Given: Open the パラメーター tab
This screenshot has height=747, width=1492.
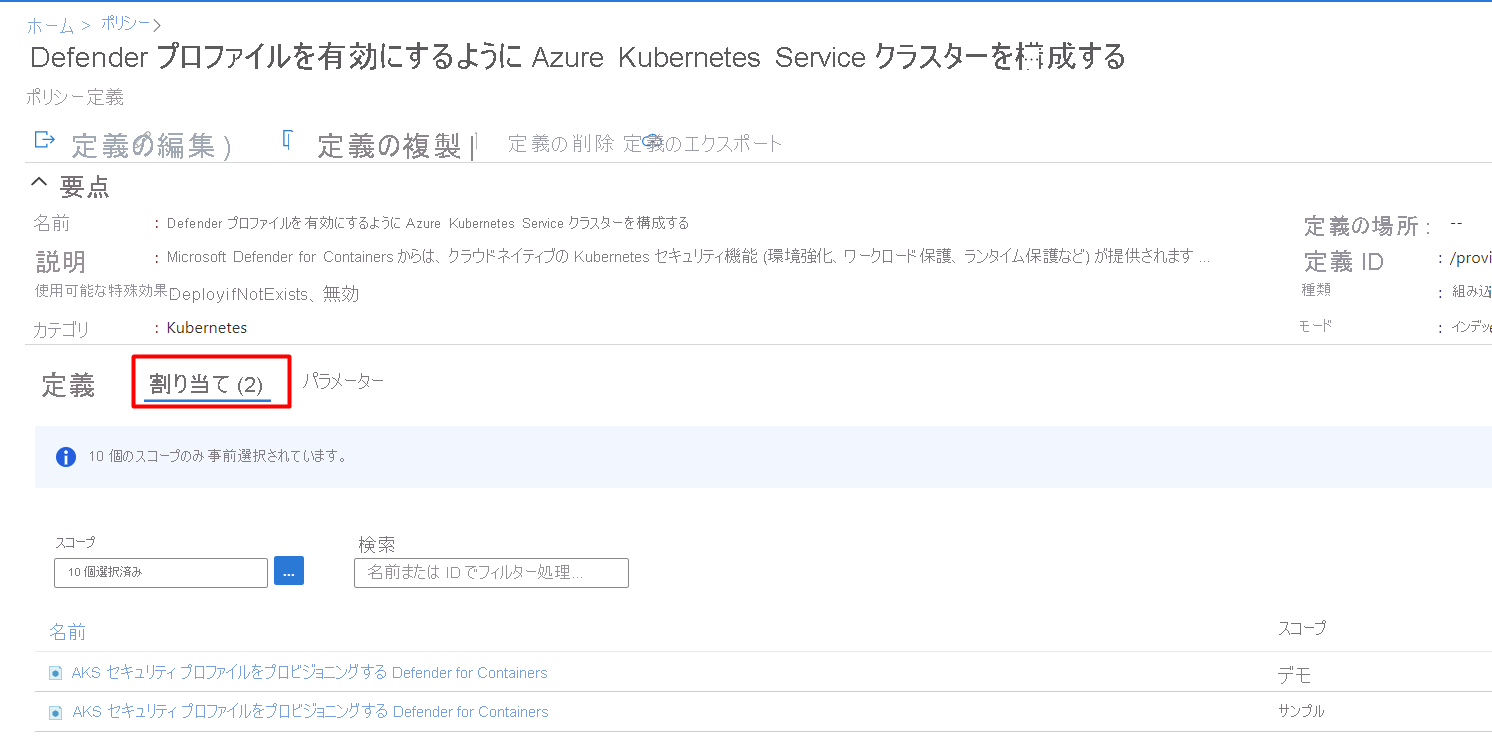Looking at the screenshot, I should click(343, 381).
